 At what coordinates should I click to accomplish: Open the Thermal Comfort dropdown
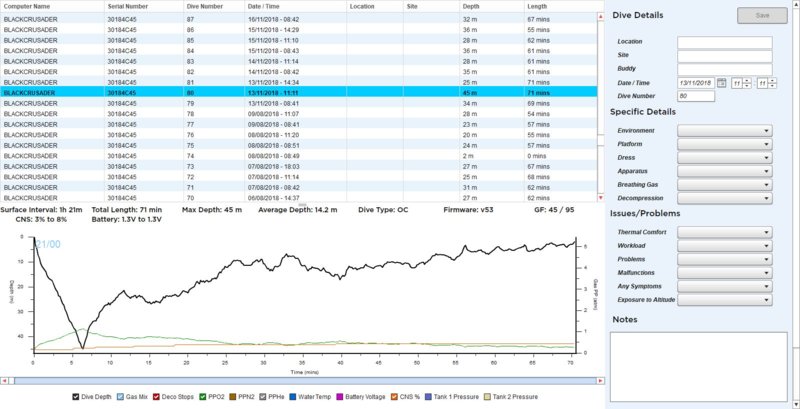pos(724,232)
